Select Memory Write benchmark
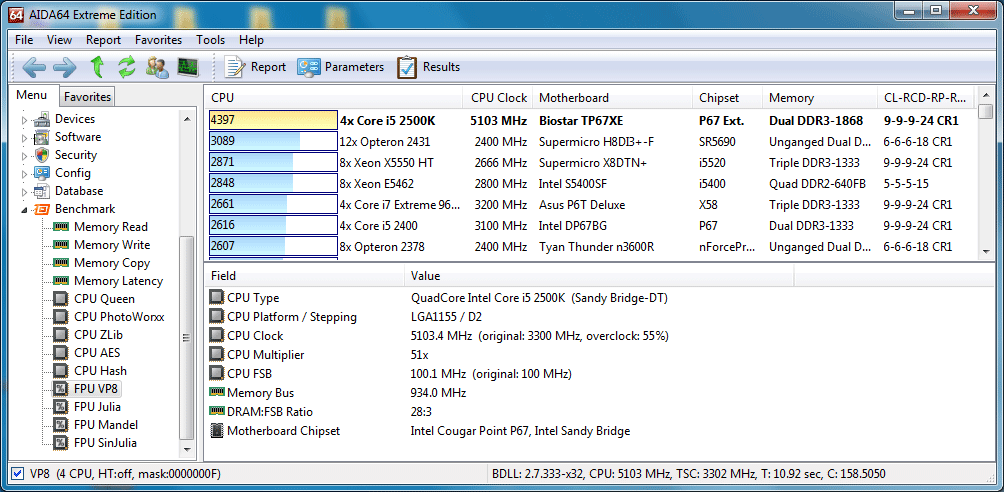The image size is (1004, 492). point(112,245)
